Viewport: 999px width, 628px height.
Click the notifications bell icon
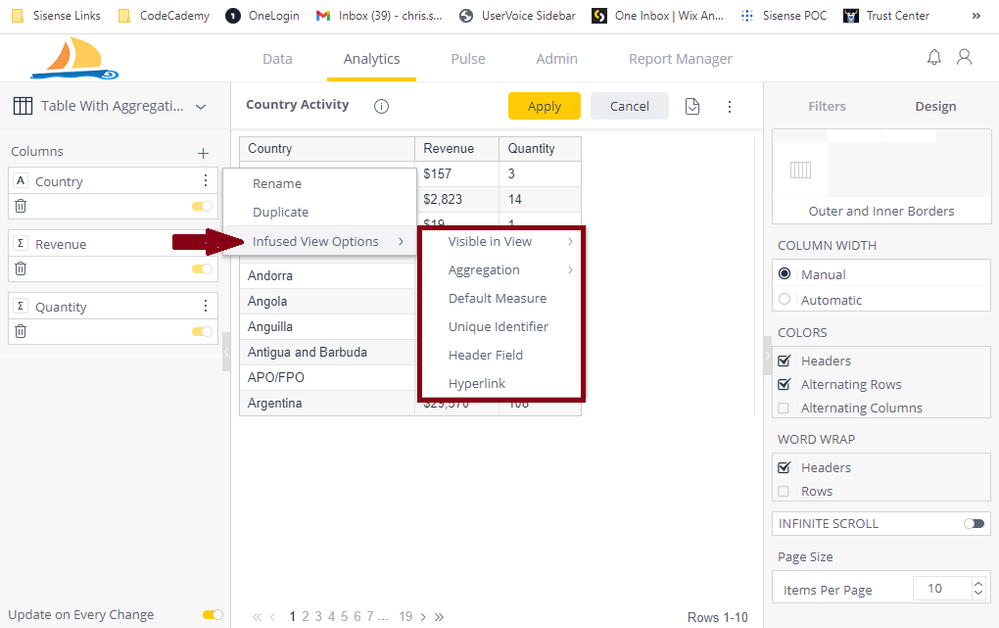pyautogui.click(x=934, y=58)
